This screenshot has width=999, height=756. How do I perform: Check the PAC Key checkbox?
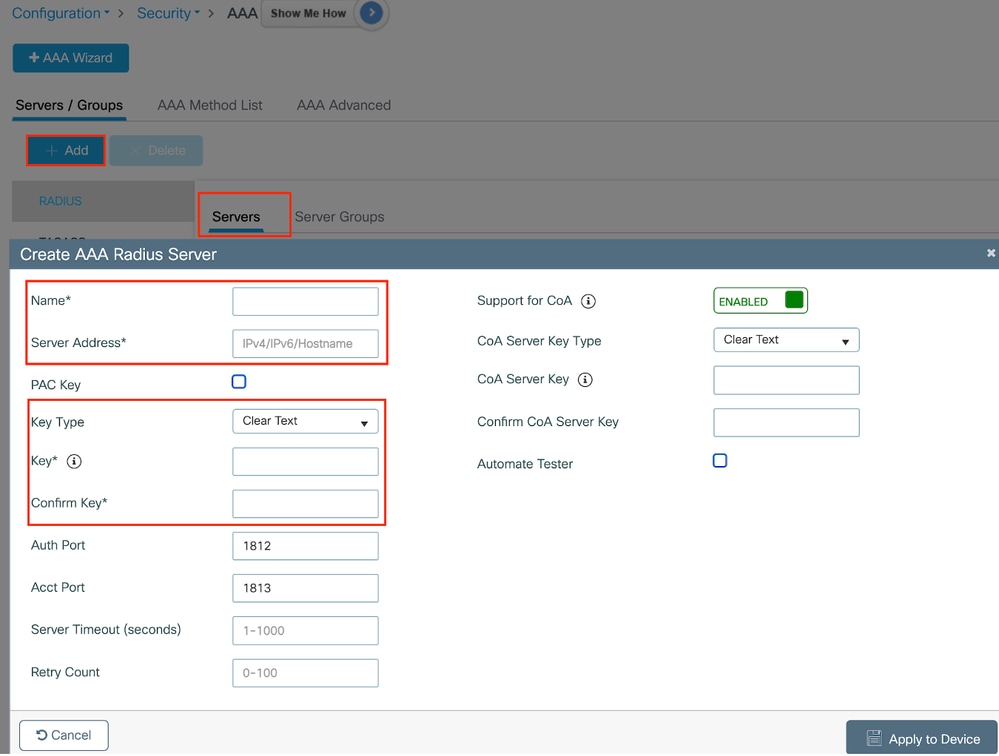(239, 382)
